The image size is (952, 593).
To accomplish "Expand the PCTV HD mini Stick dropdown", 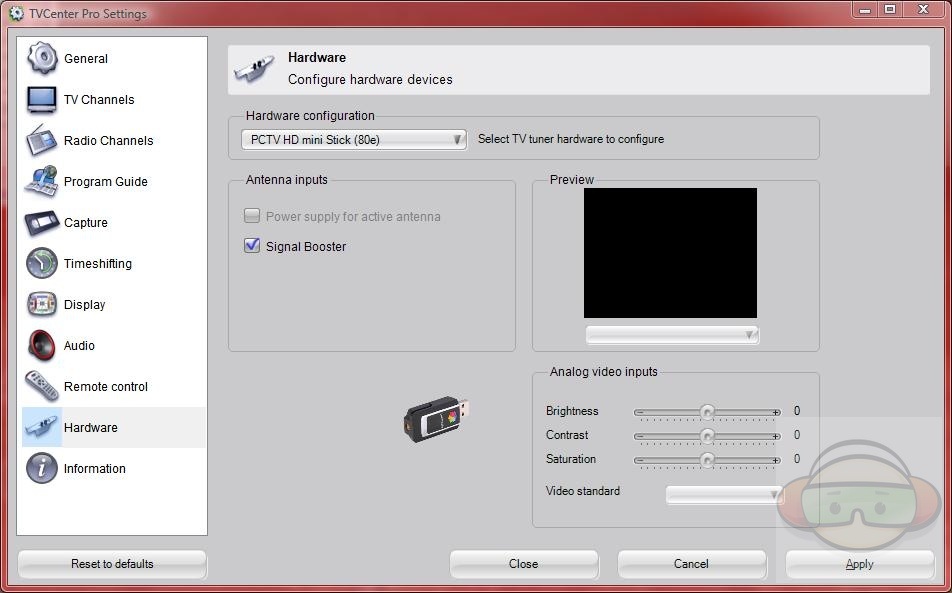I will (x=354, y=140).
